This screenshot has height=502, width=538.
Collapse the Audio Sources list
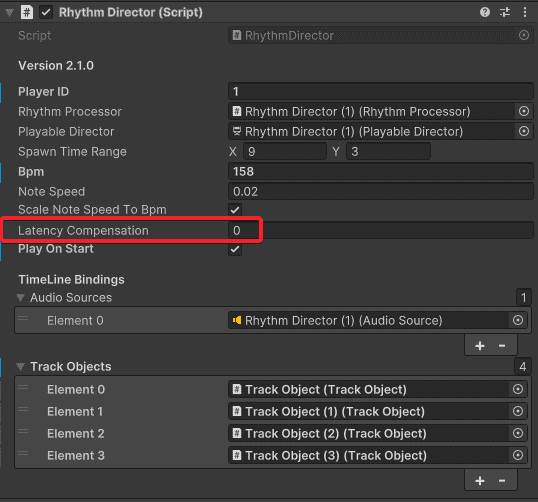pos(21,297)
